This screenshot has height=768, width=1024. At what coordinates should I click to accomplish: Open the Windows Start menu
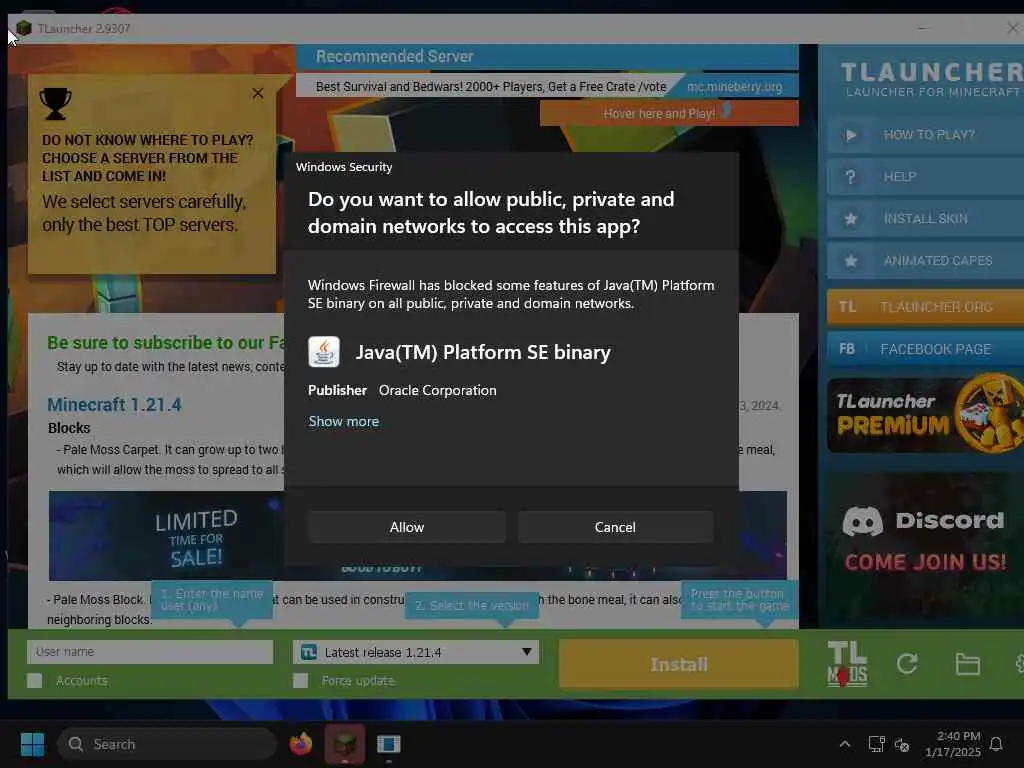point(32,744)
